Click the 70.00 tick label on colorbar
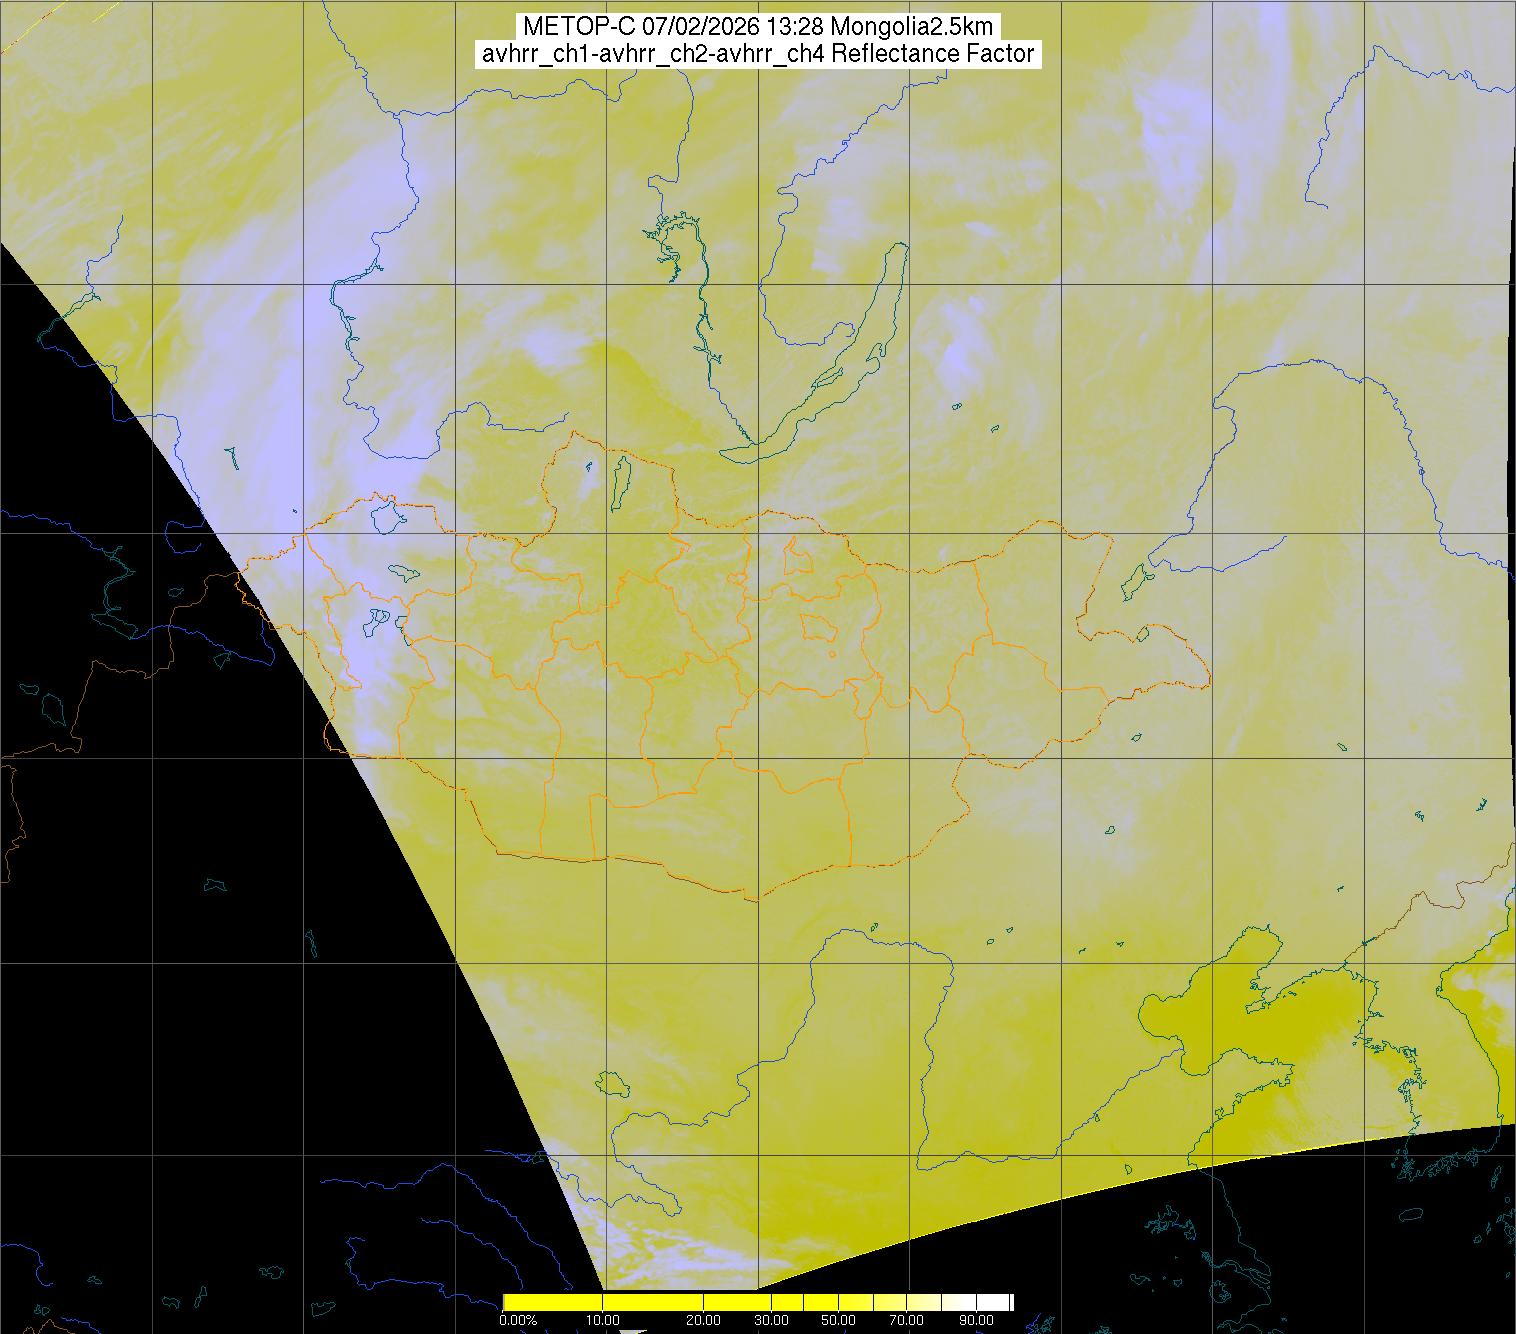Image resolution: width=1516 pixels, height=1334 pixels. (906, 1321)
